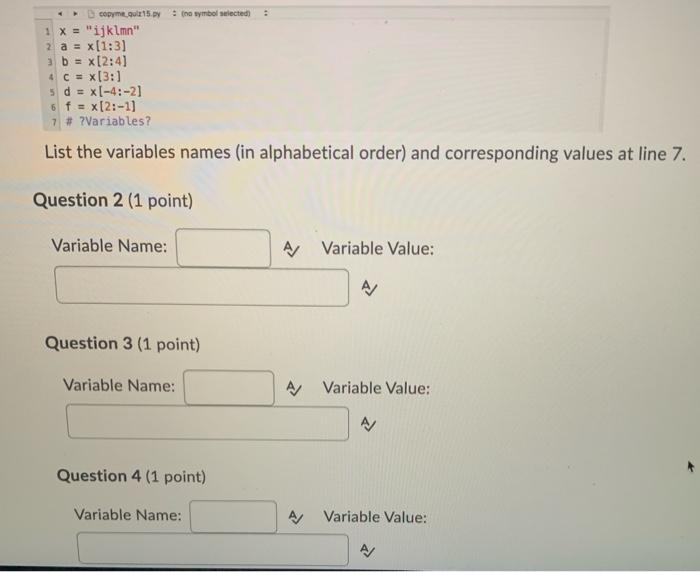Click the comment line '# ?Variables?'
Image resolution: width=700 pixels, height=572 pixels.
click(108, 121)
